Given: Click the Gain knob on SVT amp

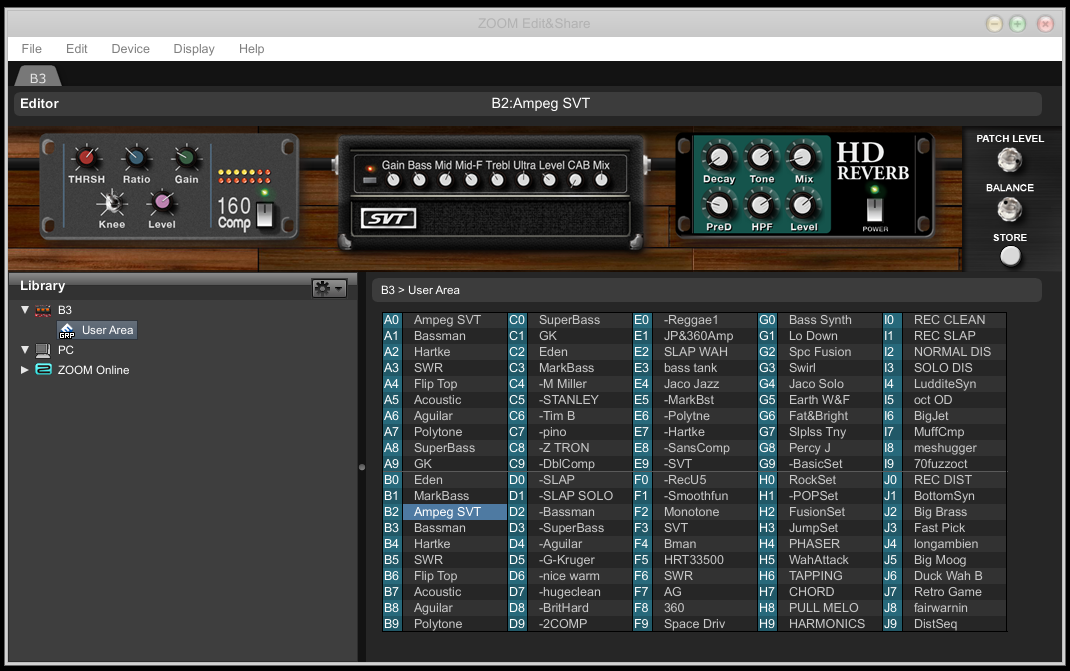Looking at the screenshot, I should tap(393, 180).
